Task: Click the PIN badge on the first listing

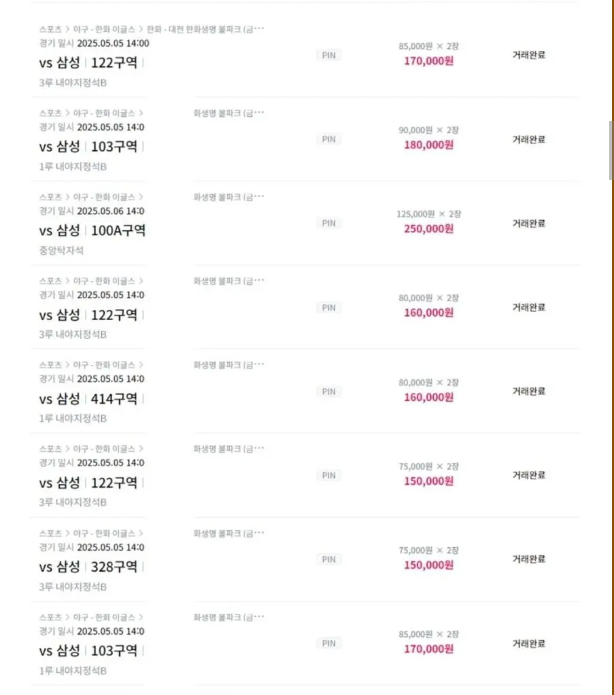Action: [x=329, y=55]
